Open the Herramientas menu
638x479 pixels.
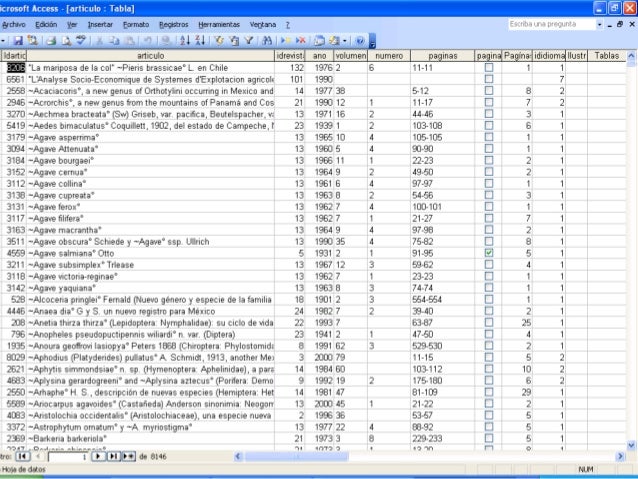[218, 23]
